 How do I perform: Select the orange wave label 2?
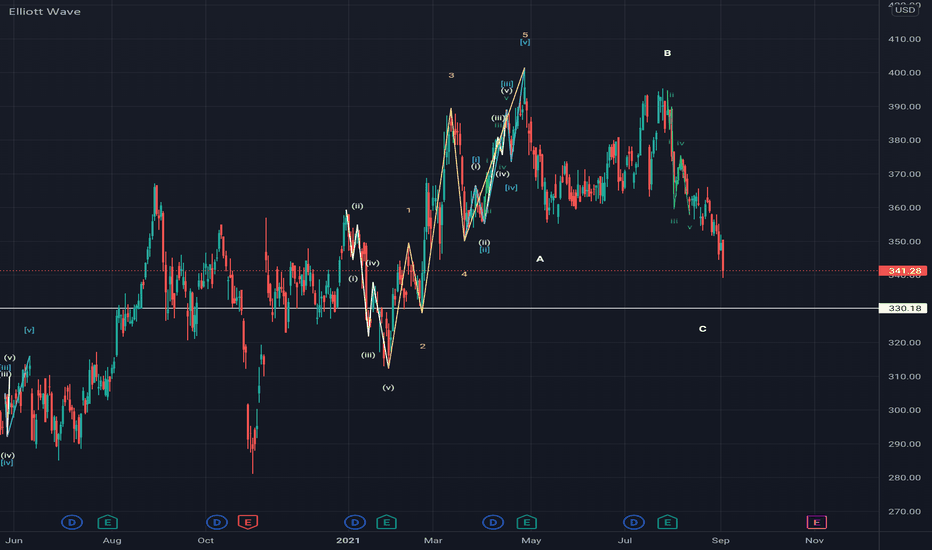423,346
